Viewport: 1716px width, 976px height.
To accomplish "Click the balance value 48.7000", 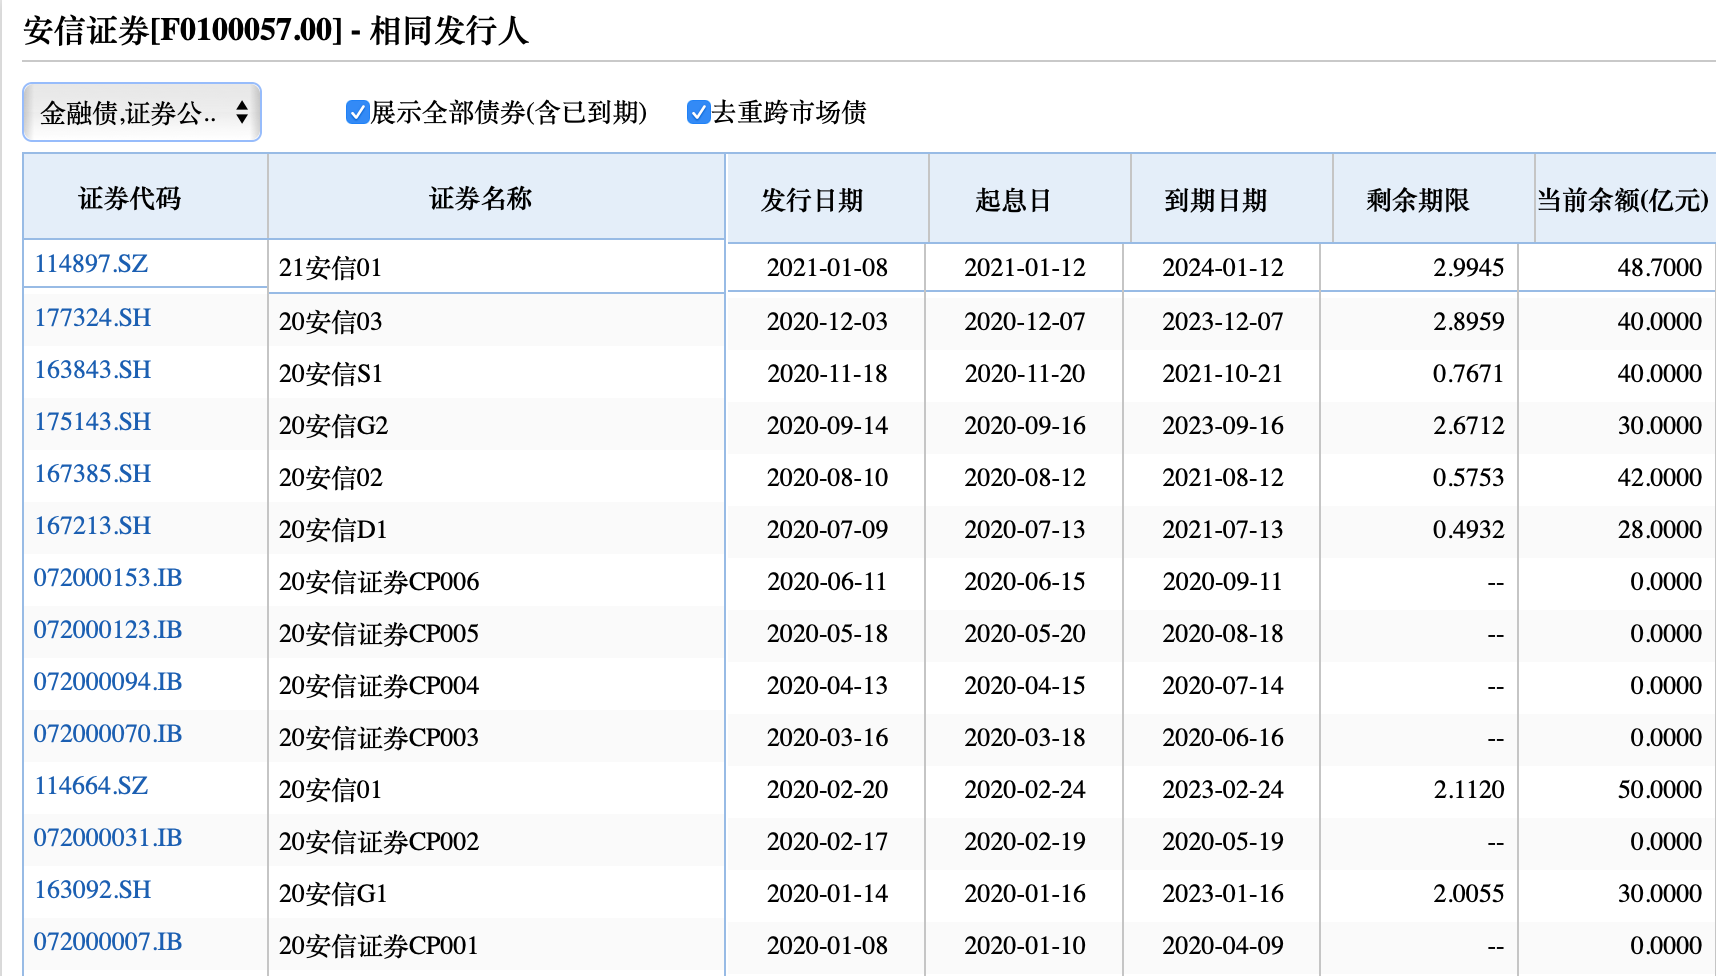I will 1660,267.
